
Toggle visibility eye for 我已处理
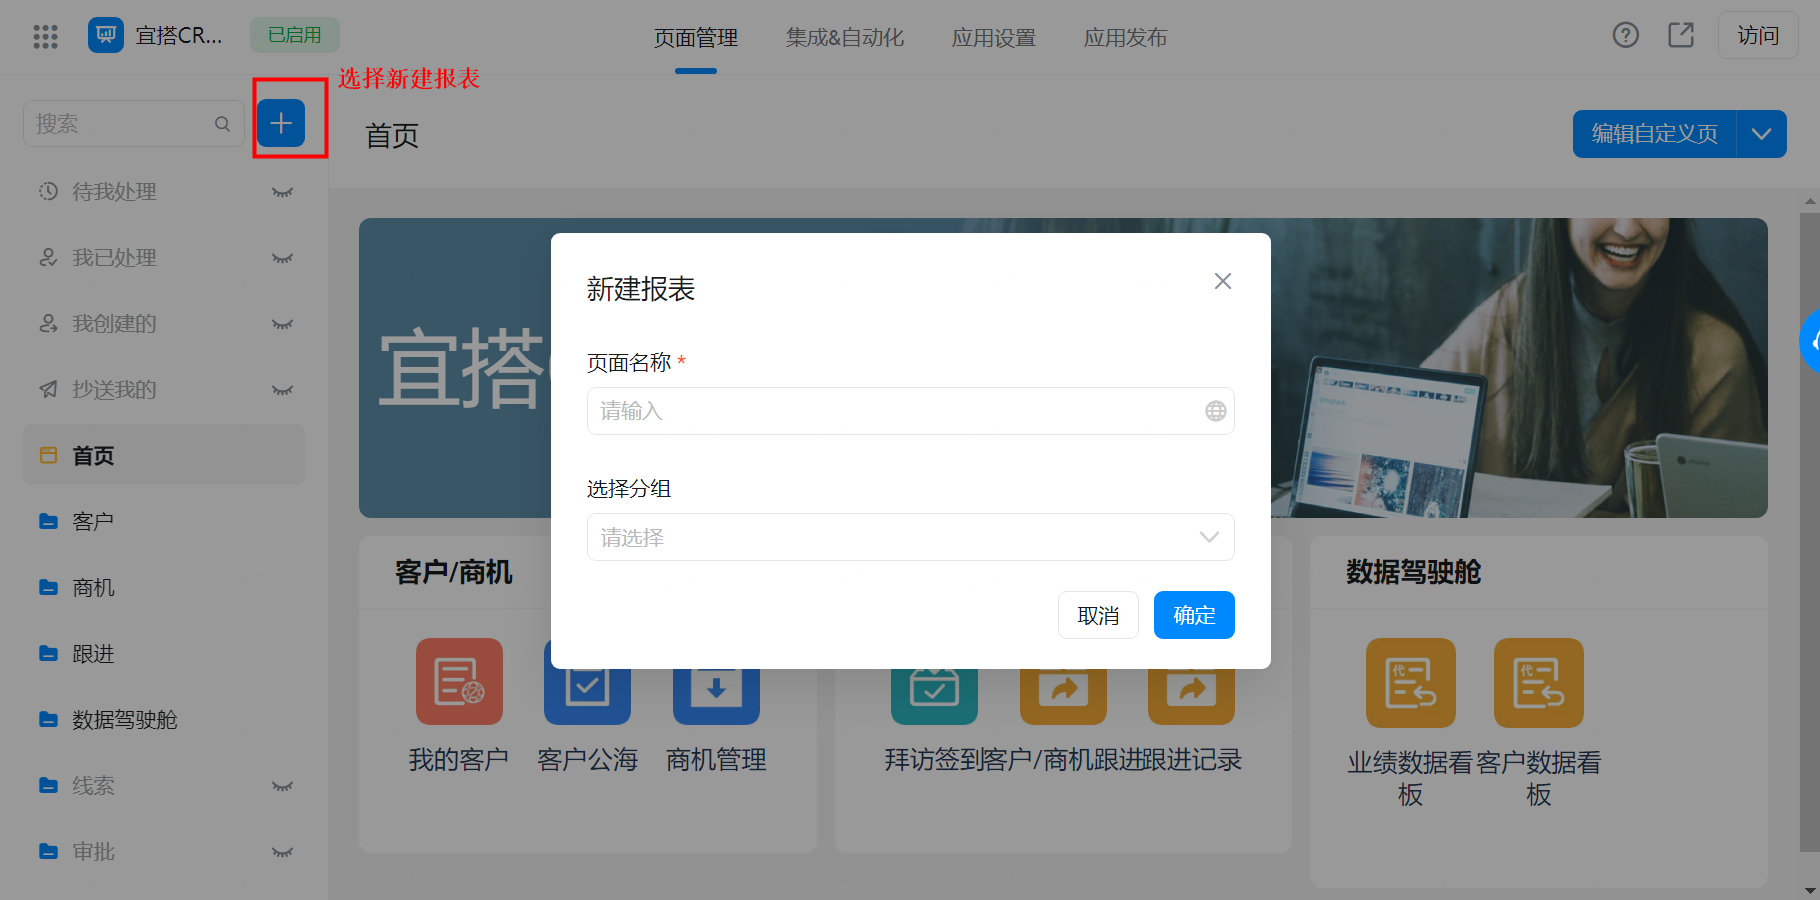[x=282, y=258]
